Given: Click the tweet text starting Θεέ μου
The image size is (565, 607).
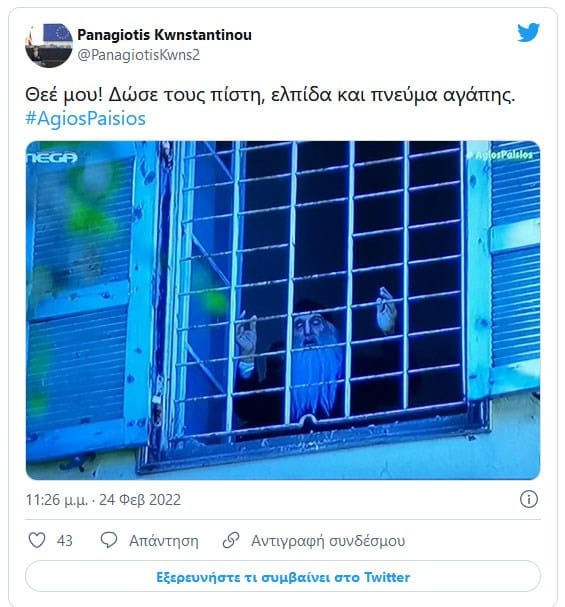Looking at the screenshot, I should [x=270, y=95].
